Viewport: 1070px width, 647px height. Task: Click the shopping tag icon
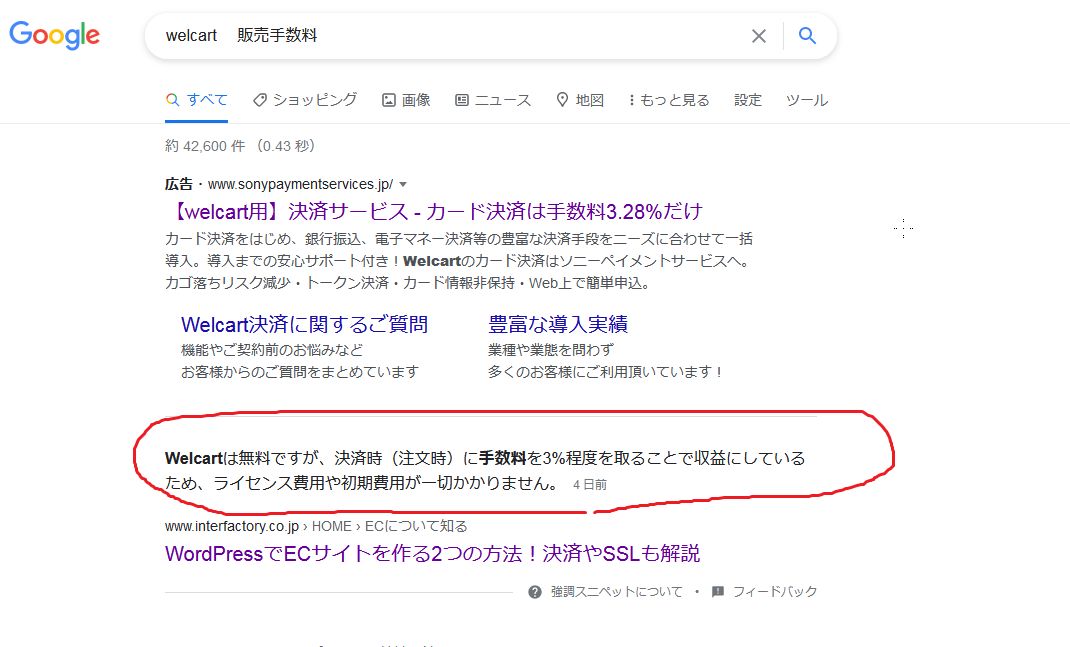259,100
